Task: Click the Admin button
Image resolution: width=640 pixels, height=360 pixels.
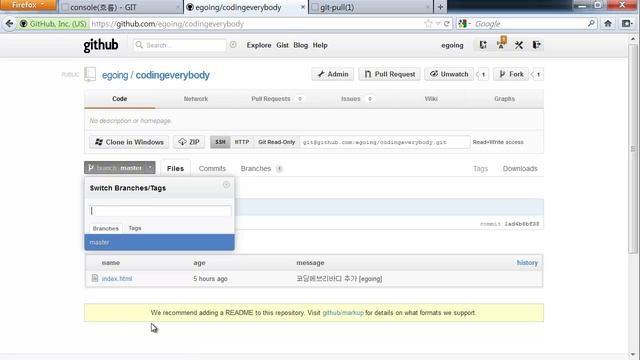Action: click(332, 74)
